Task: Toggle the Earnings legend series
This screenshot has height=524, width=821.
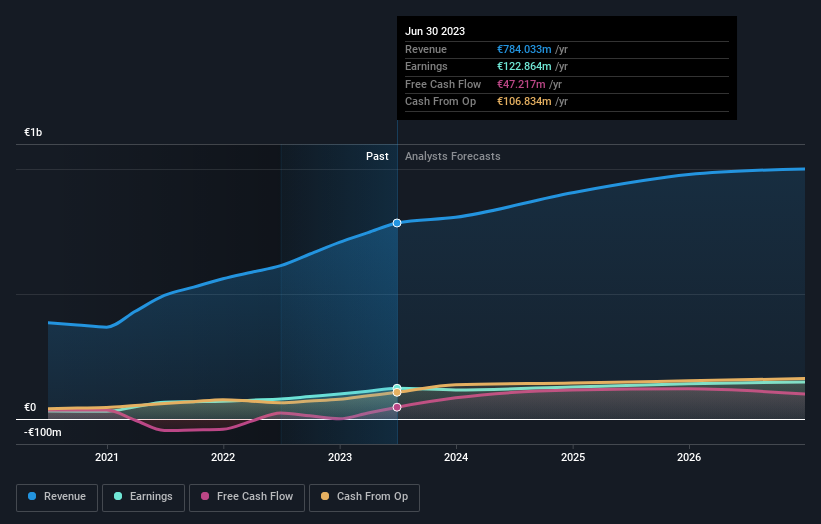Action: point(143,497)
